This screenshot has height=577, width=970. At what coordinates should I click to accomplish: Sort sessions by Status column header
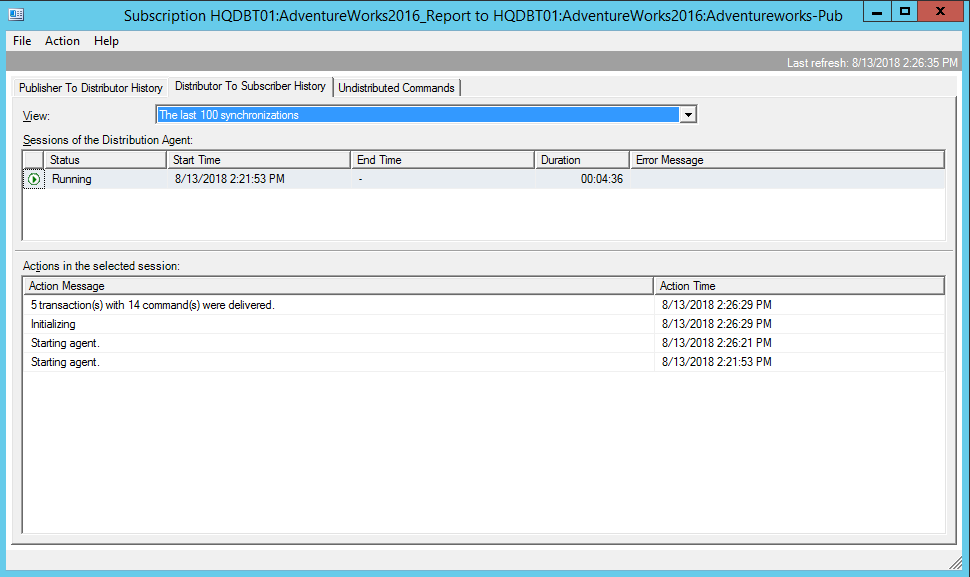pos(105,160)
